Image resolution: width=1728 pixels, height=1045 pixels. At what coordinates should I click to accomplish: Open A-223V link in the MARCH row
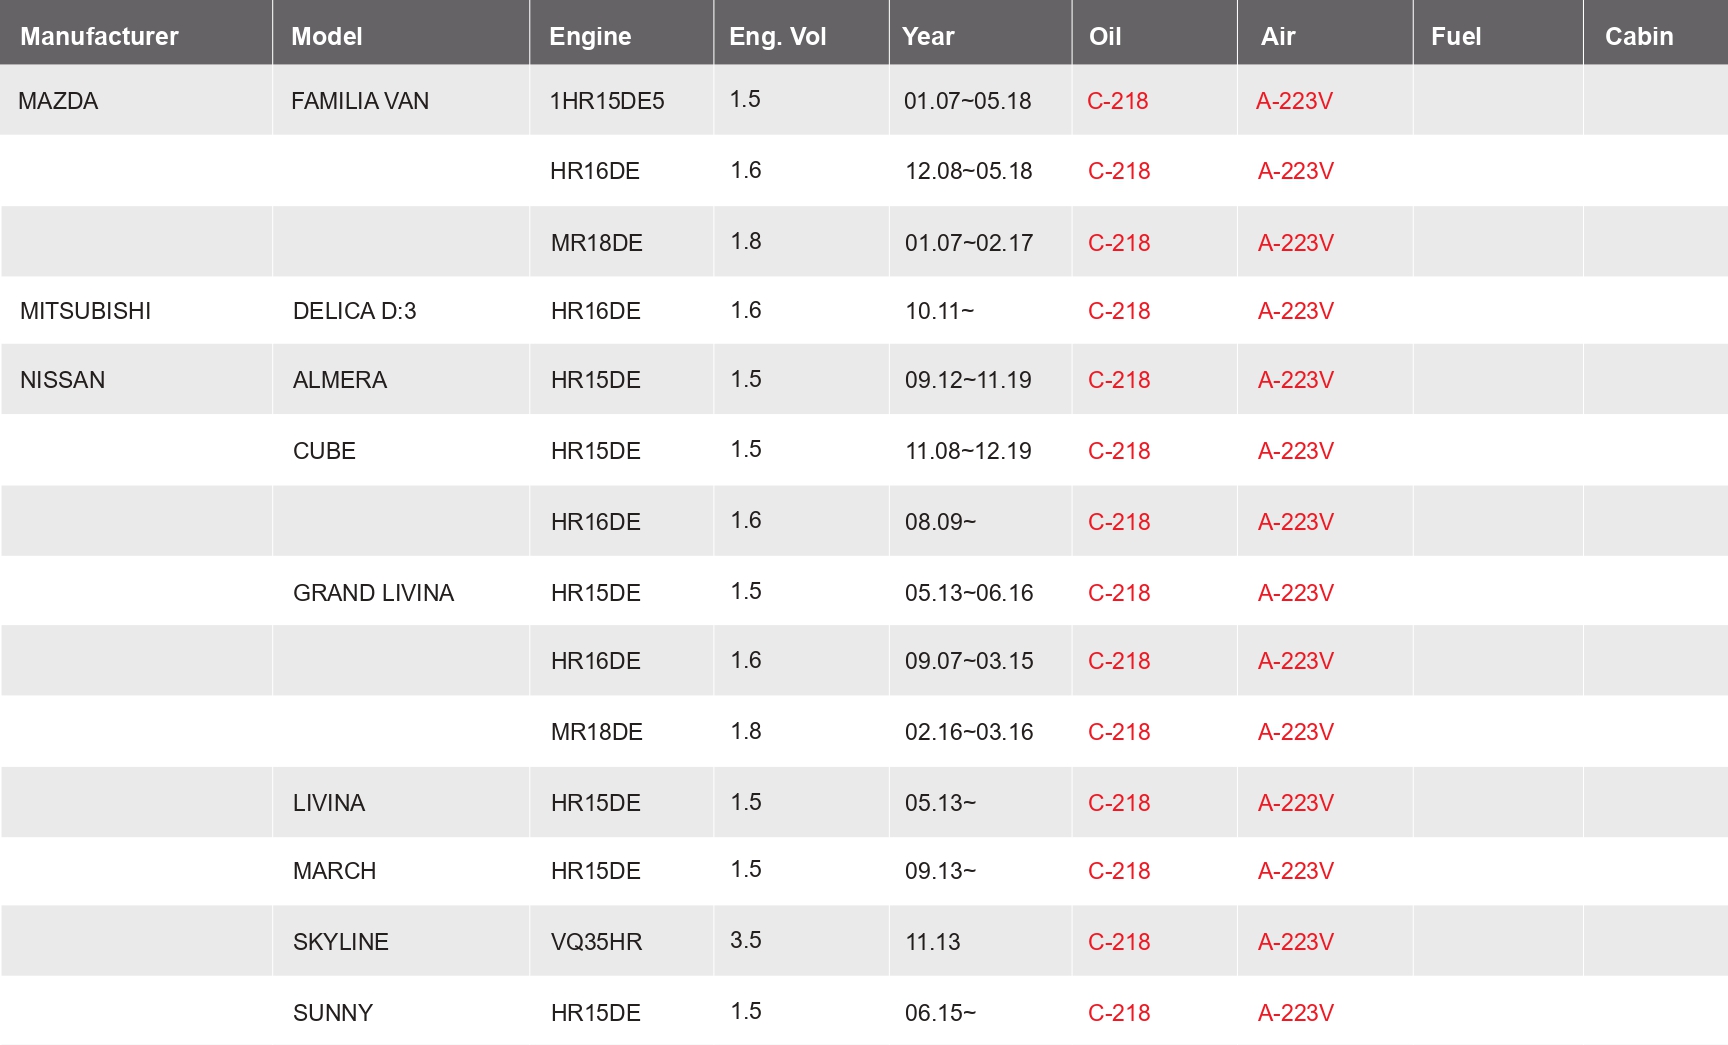(x=1295, y=871)
